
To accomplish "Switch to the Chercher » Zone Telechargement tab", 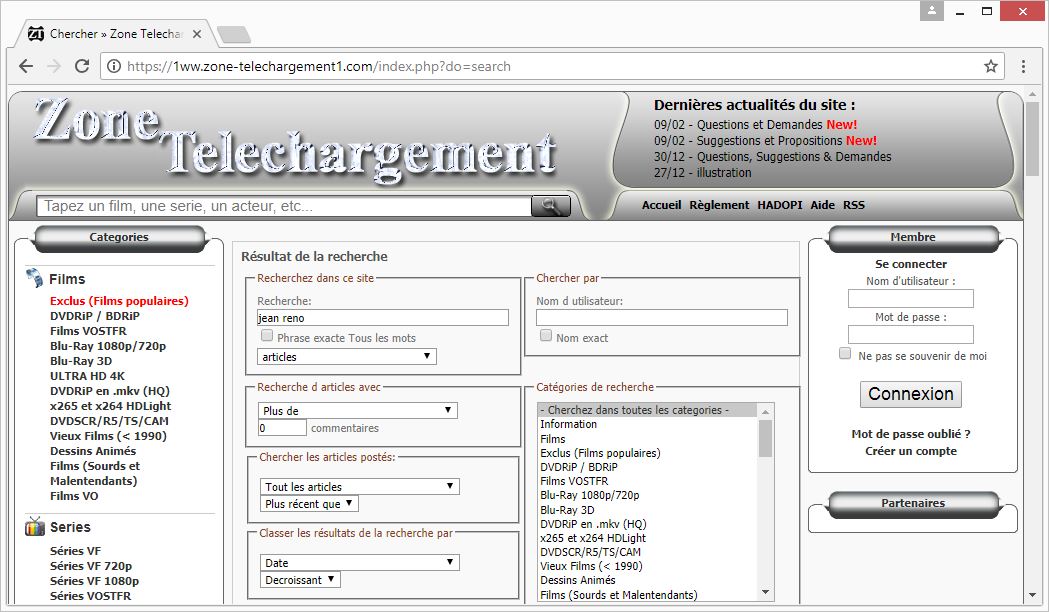I will tap(115, 34).
